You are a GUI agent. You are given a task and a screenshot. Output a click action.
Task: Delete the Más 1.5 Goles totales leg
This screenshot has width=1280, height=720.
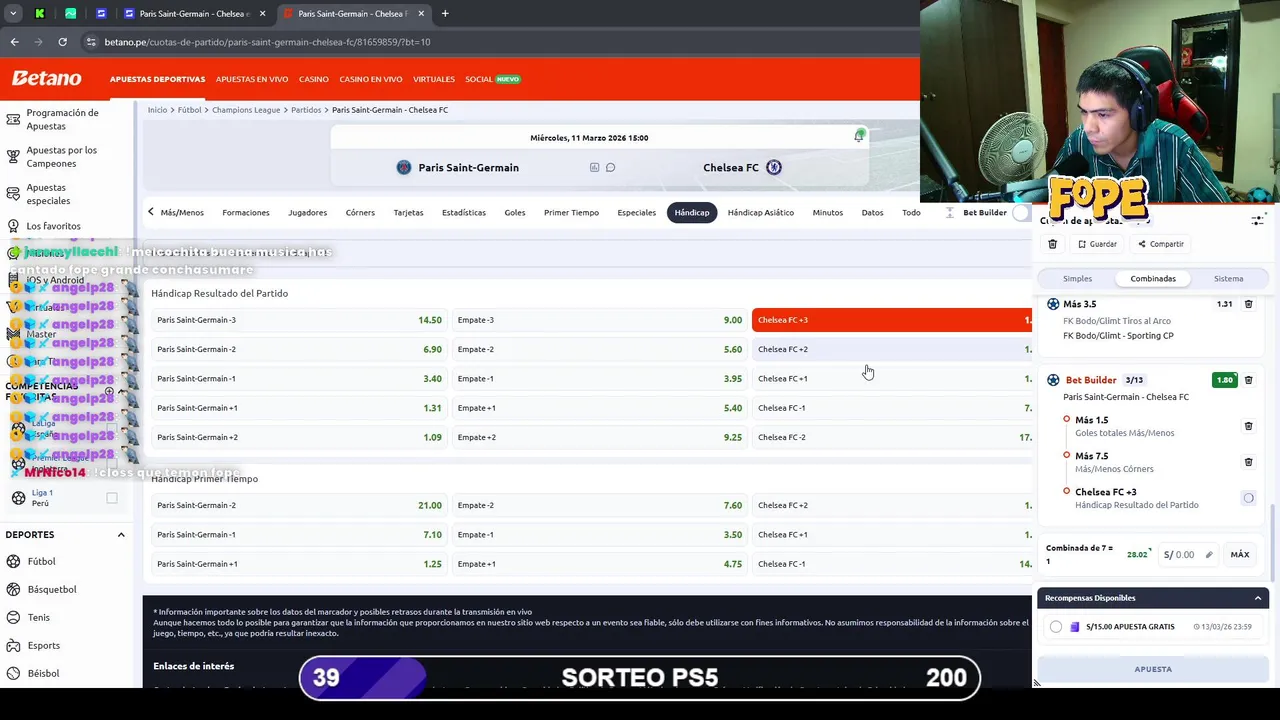[x=1248, y=426]
